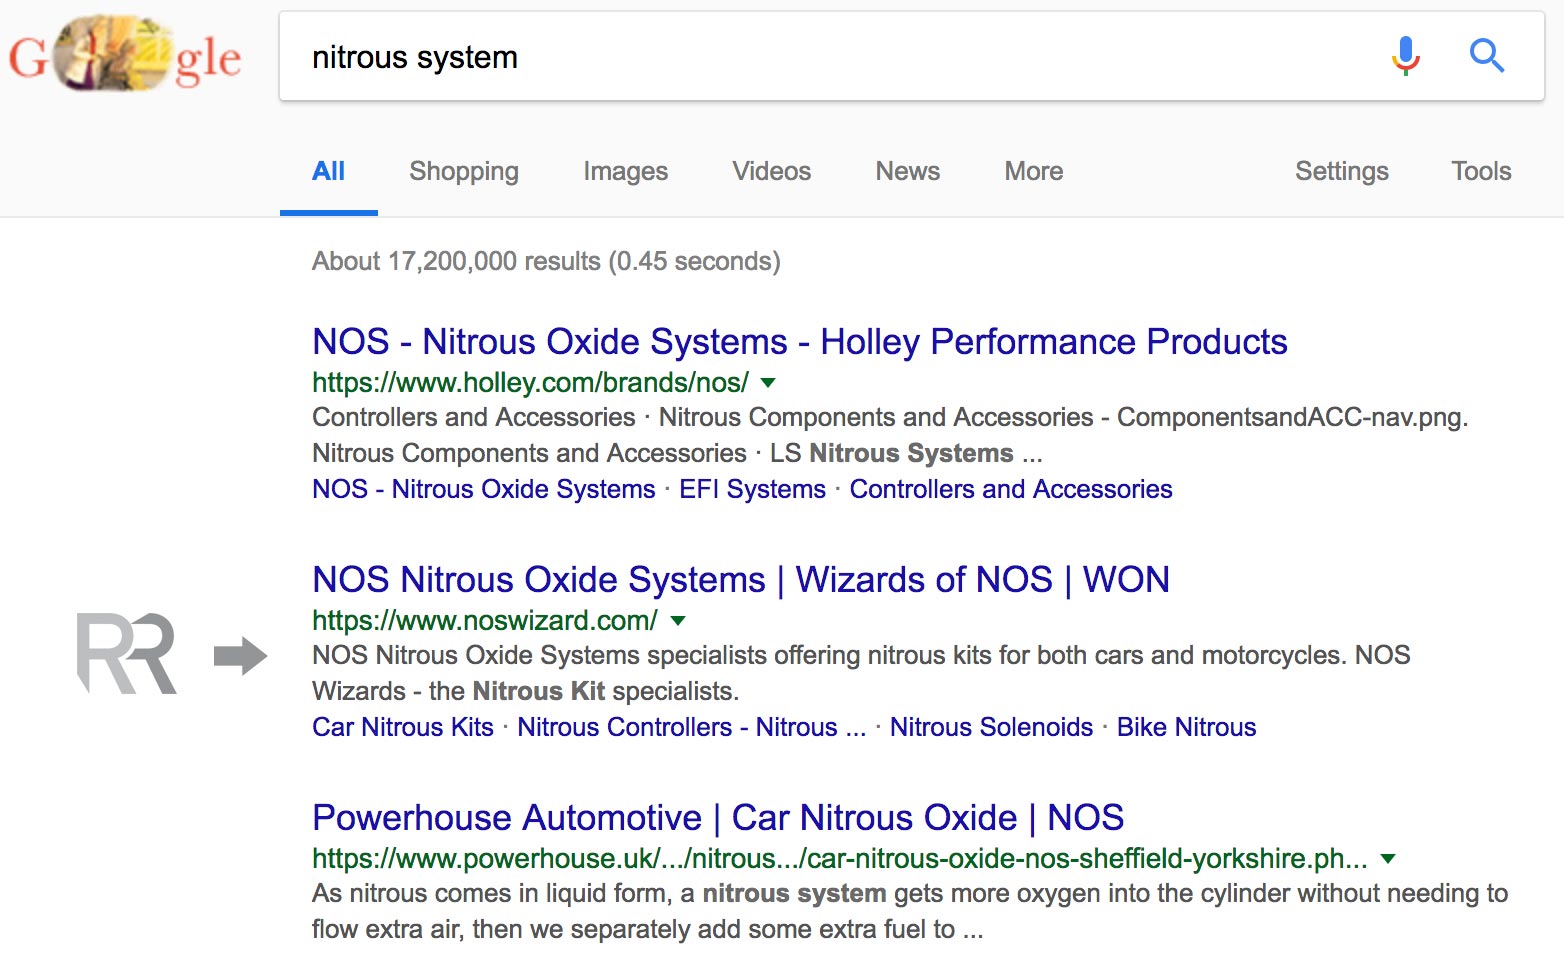Screen dimensions: 1564x974
Task: Click the 'As nitrous comes in liquid form' snippet
Action: click(x=910, y=911)
